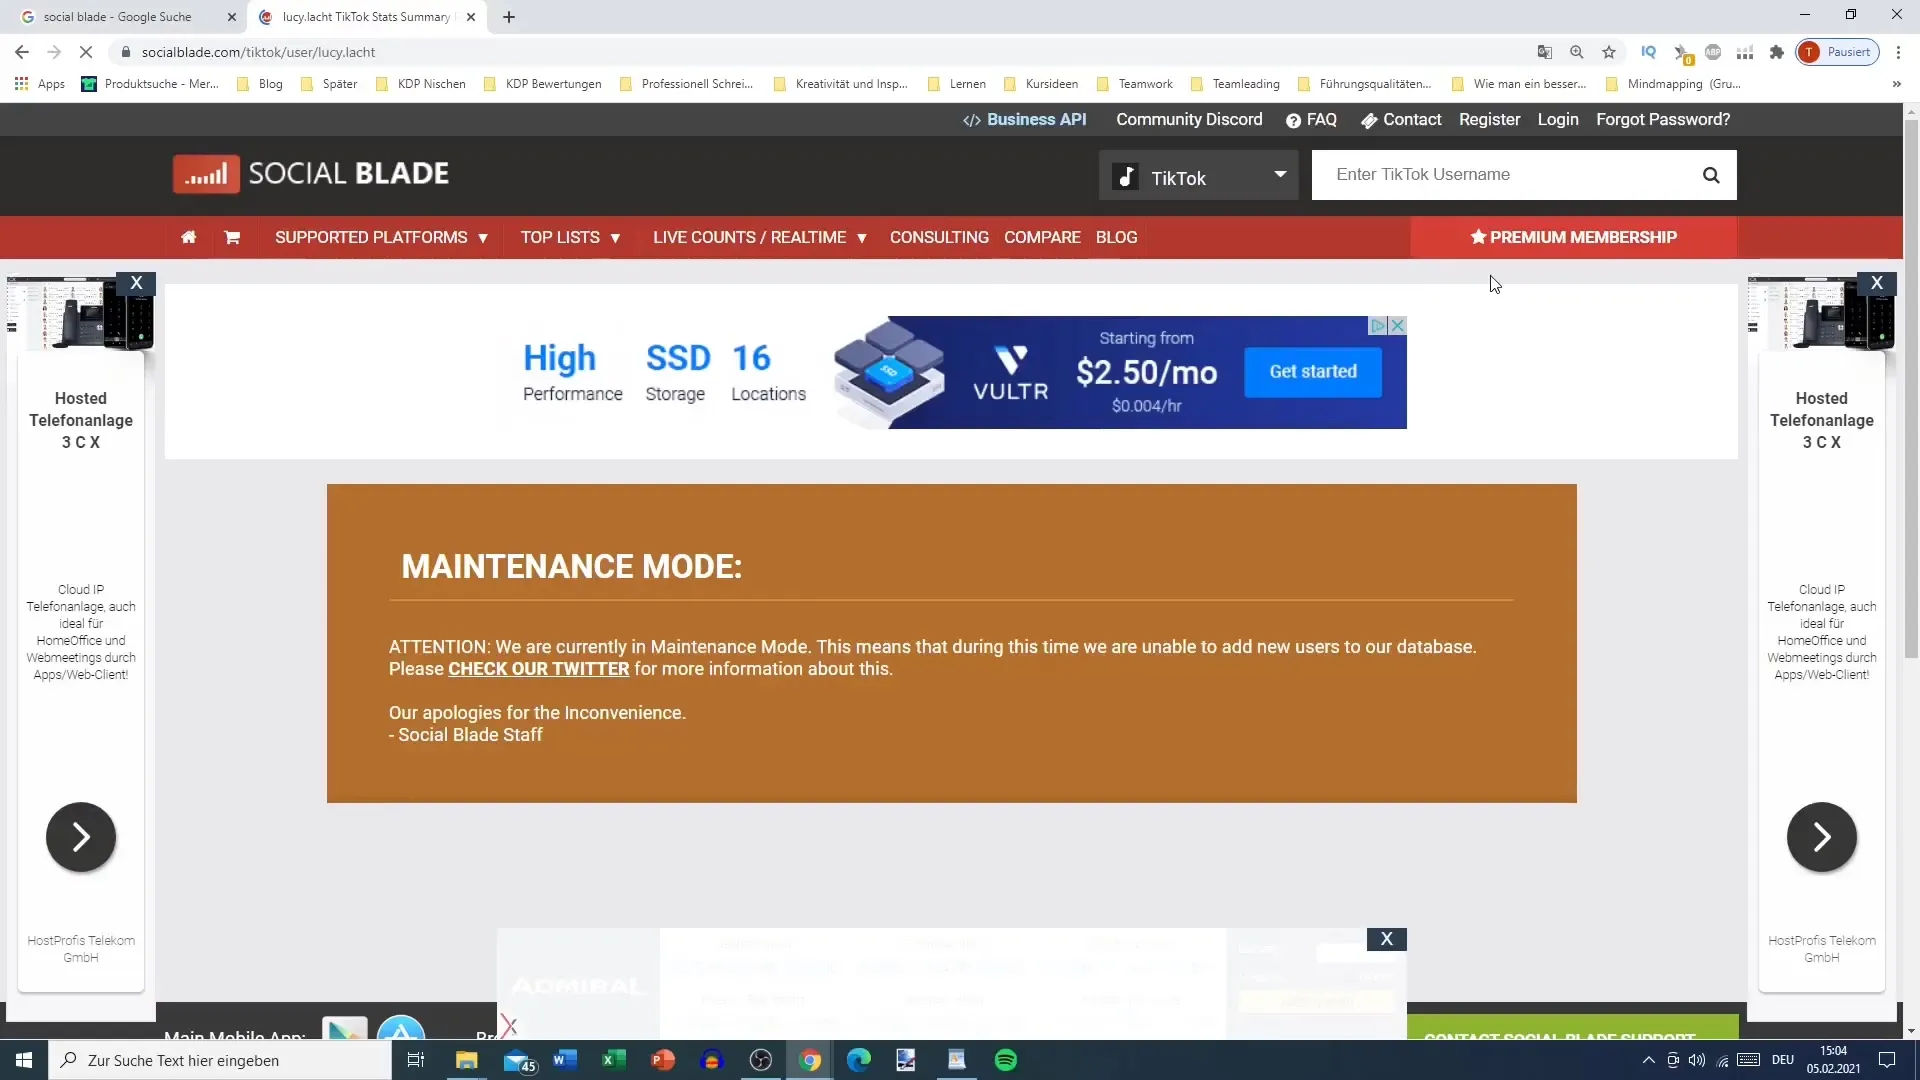Viewport: 1920px width, 1080px height.
Task: Bookmark this page with the star icon
Action: pos(1609,52)
